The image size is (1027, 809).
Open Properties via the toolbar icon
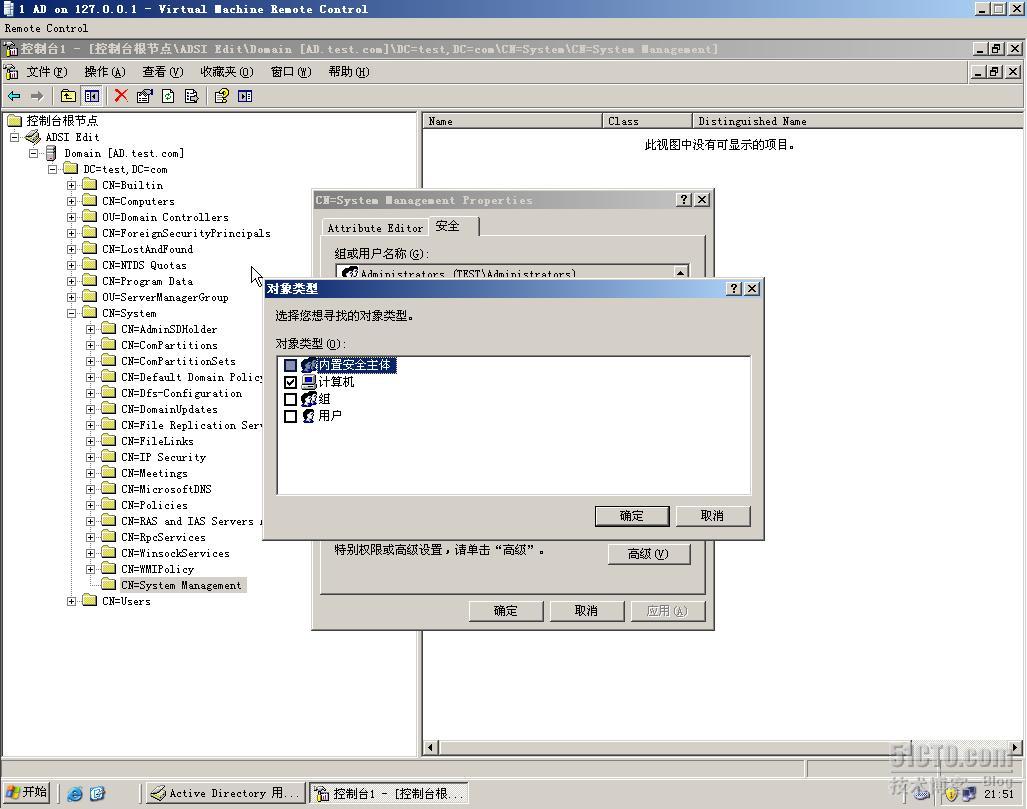click(144, 96)
